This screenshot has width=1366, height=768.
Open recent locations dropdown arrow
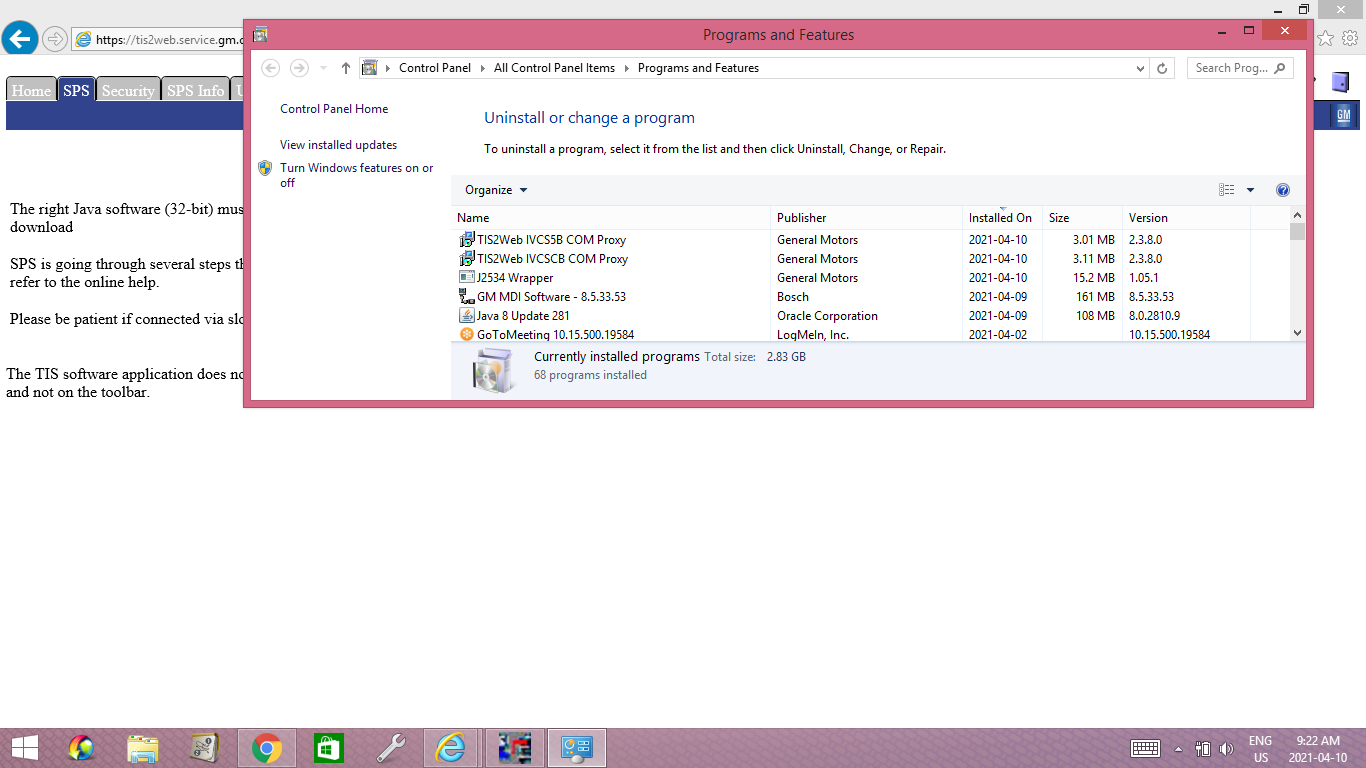(x=323, y=68)
